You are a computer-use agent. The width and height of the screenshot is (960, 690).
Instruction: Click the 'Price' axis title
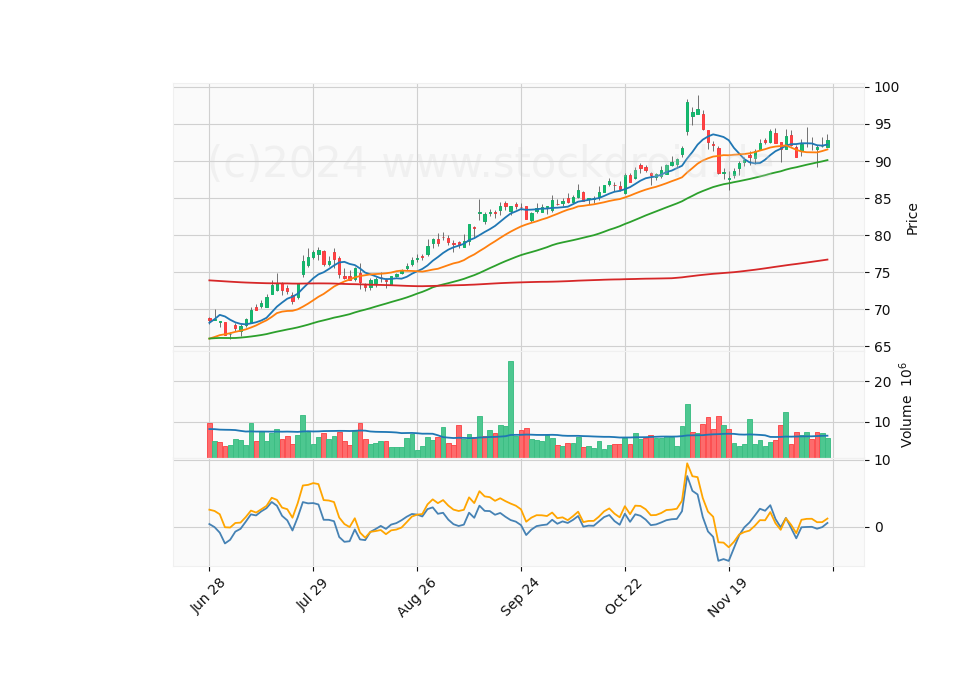(912, 219)
